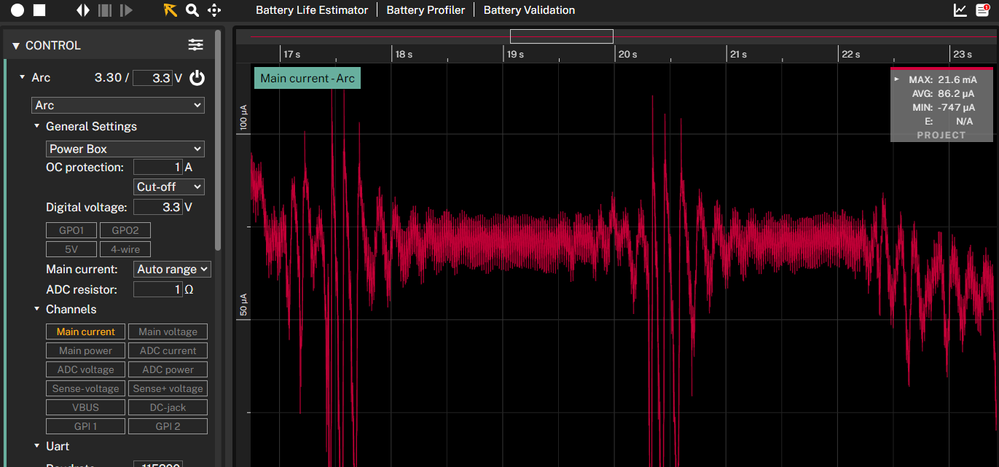Open Battery Validation
999x467 pixels.
point(529,10)
